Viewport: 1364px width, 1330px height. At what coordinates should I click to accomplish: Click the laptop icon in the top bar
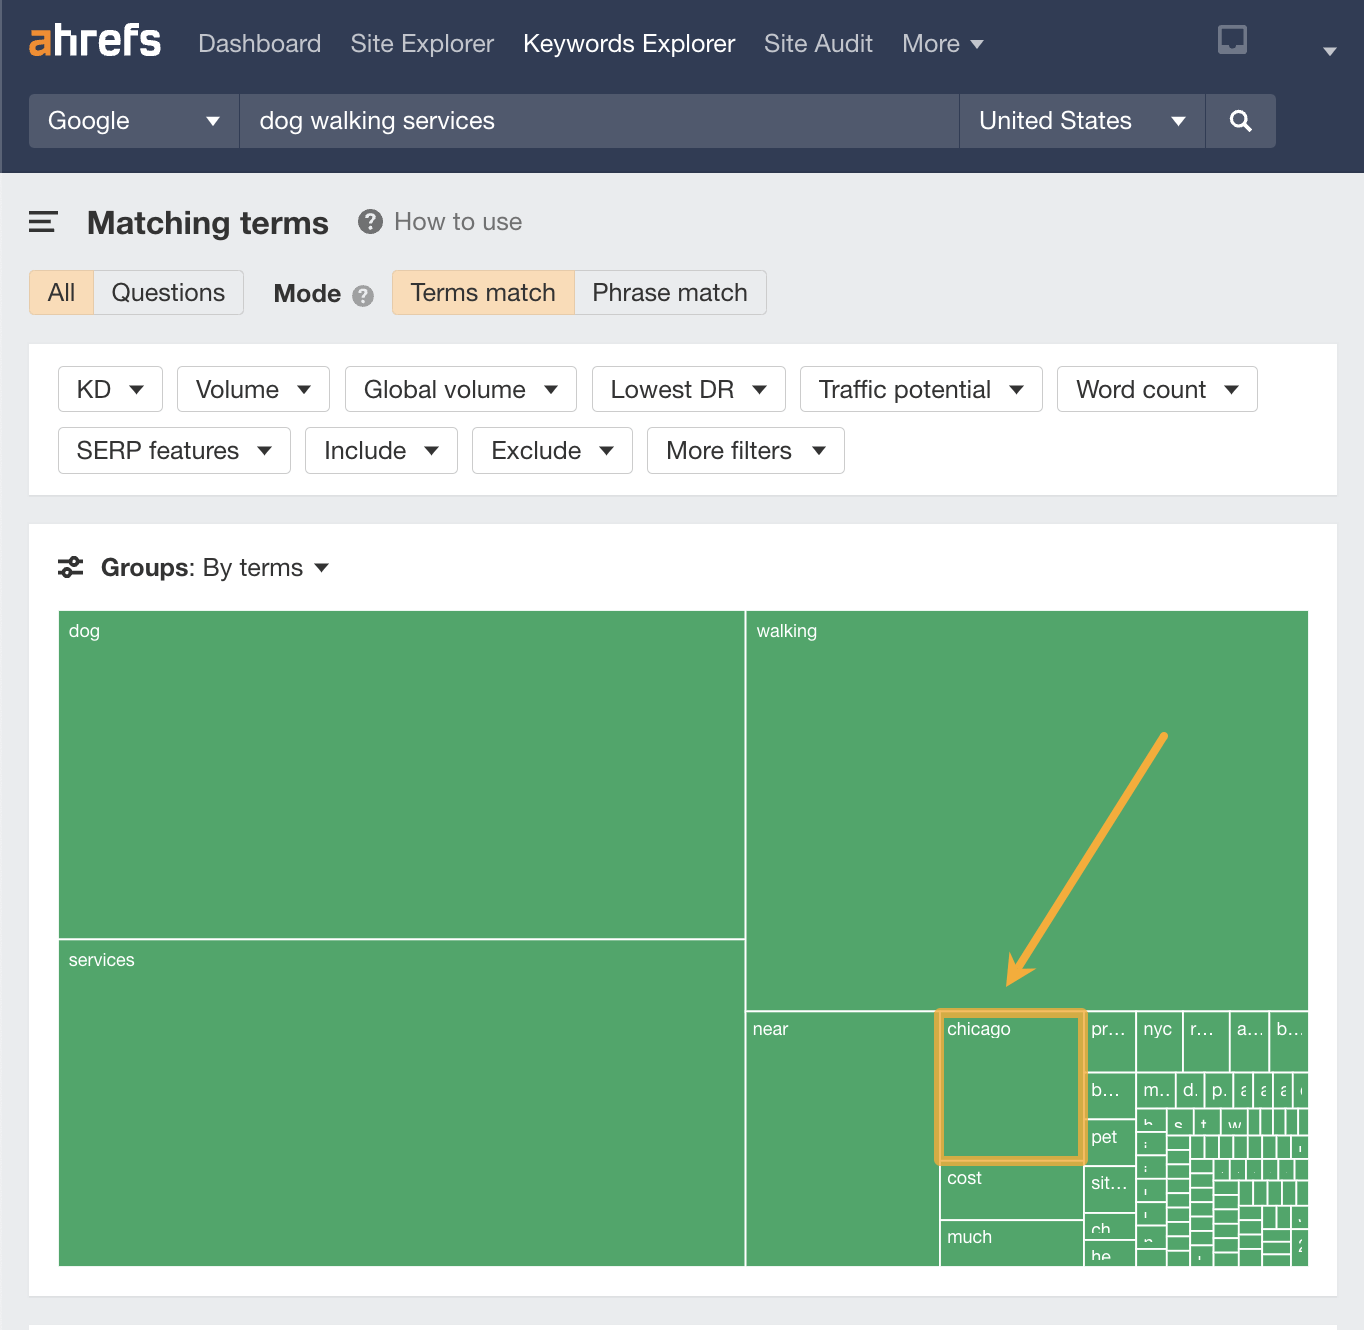tap(1231, 40)
